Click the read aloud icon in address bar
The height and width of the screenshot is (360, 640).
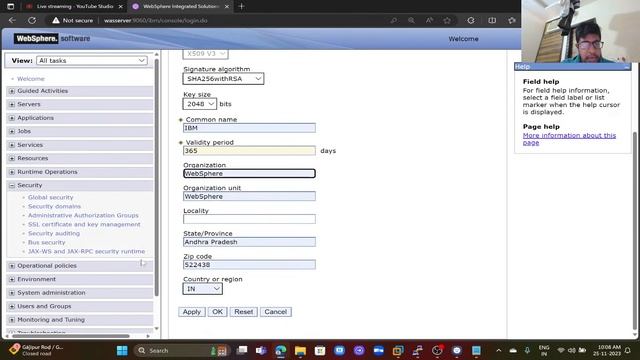429,20
